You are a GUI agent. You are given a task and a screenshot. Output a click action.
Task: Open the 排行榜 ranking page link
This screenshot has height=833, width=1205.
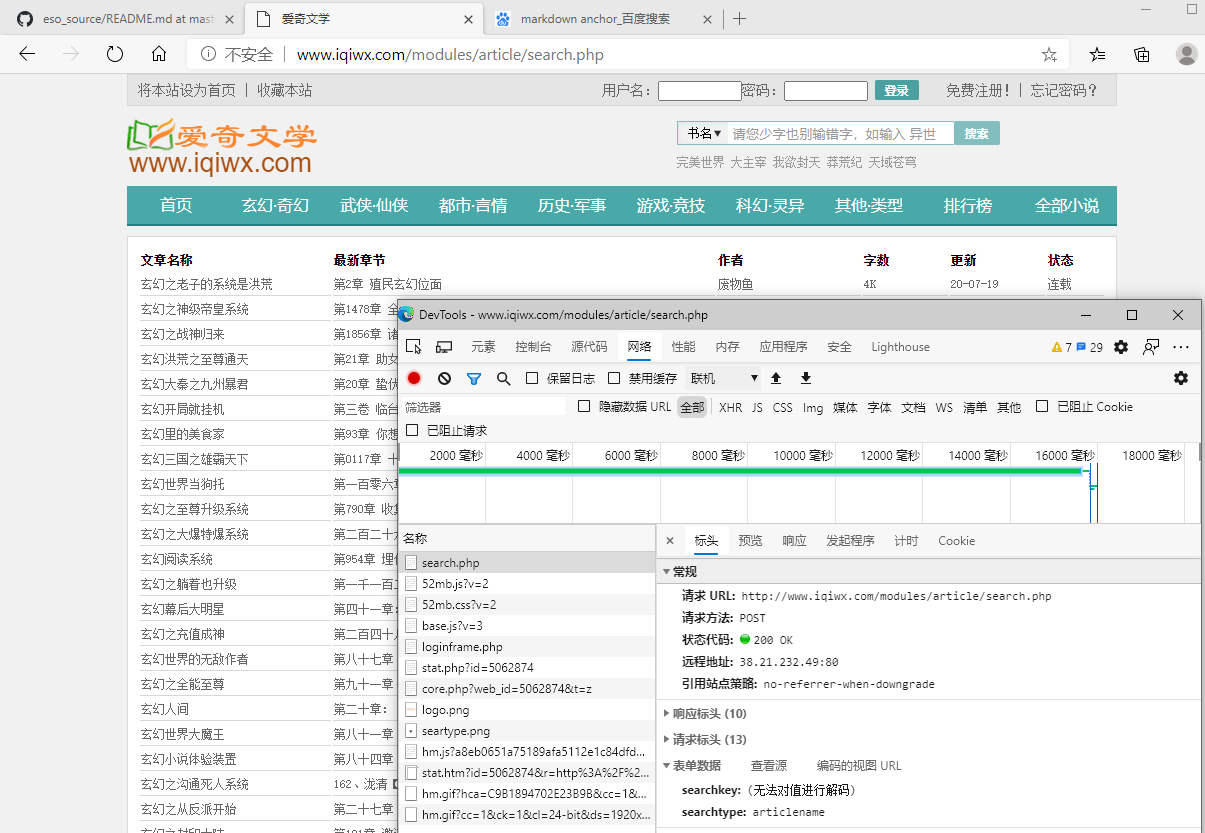967,205
